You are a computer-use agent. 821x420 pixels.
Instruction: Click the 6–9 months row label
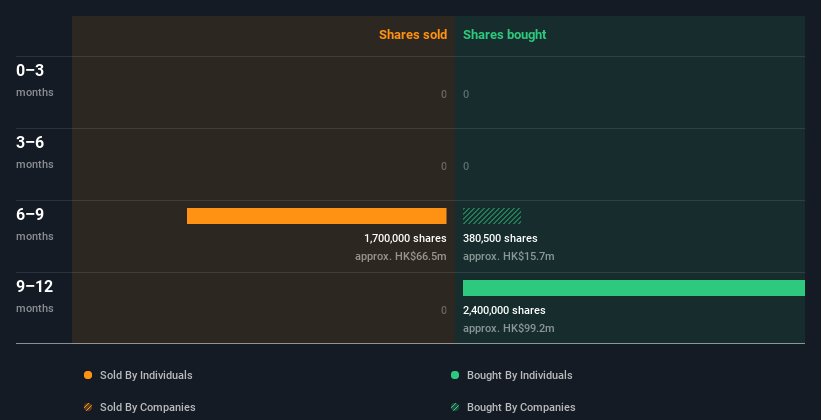35,224
